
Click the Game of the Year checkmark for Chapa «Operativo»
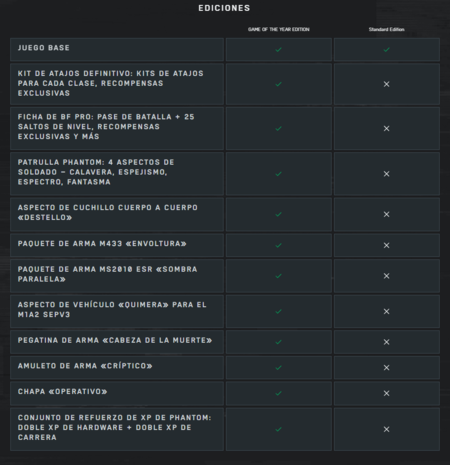coord(279,393)
